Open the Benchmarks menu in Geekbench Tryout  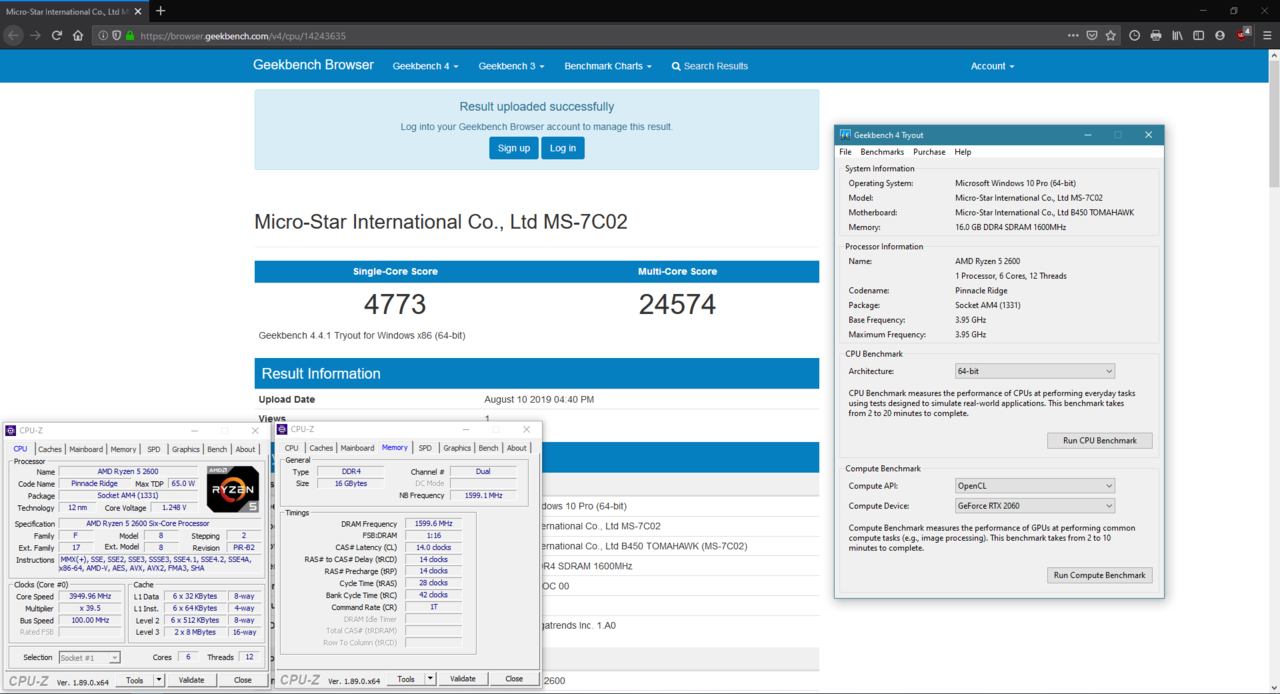click(882, 152)
